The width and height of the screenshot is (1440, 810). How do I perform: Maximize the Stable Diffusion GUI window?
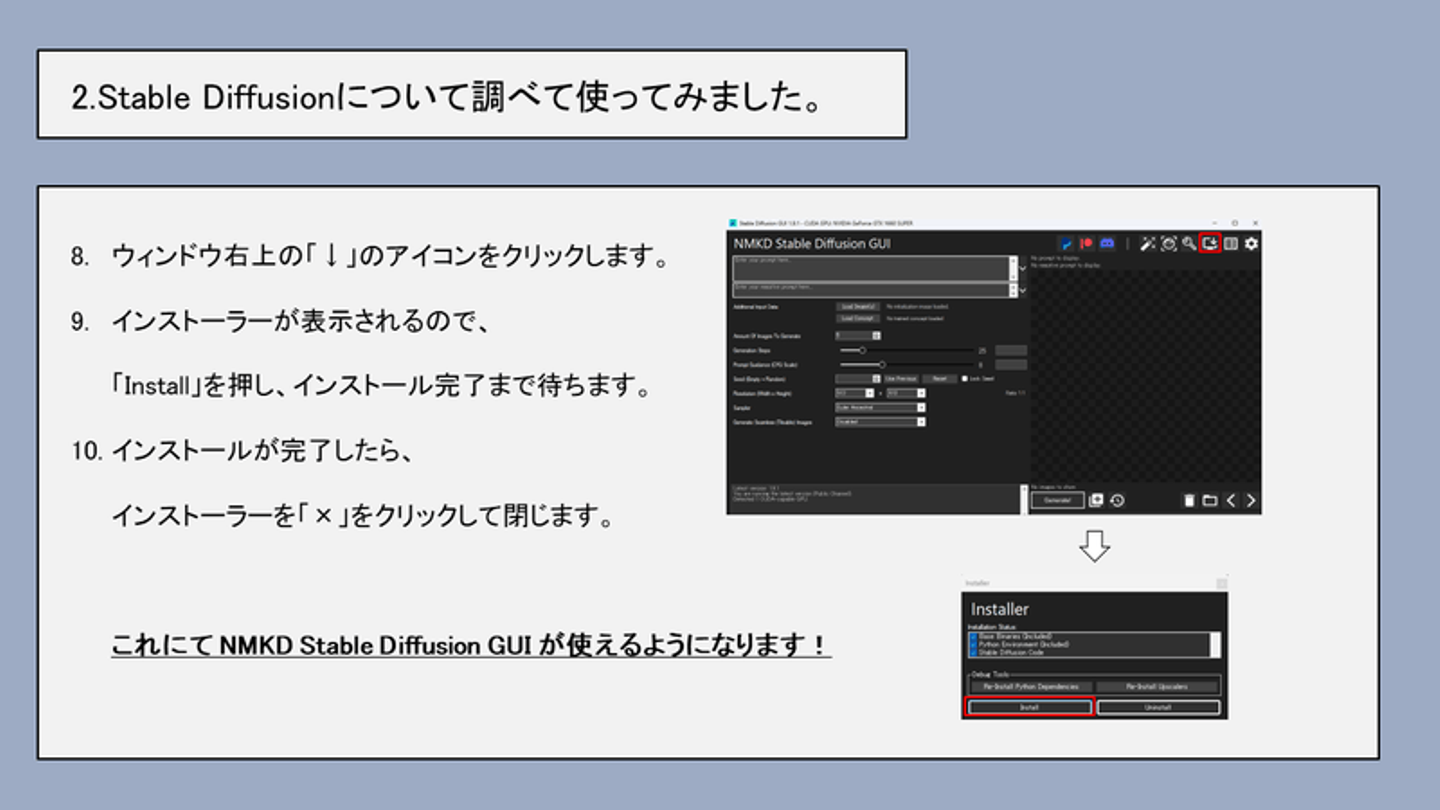point(1235,223)
